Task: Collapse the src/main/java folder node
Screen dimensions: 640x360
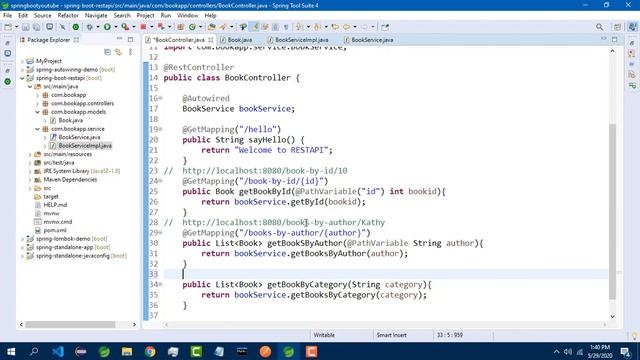Action: point(30,87)
